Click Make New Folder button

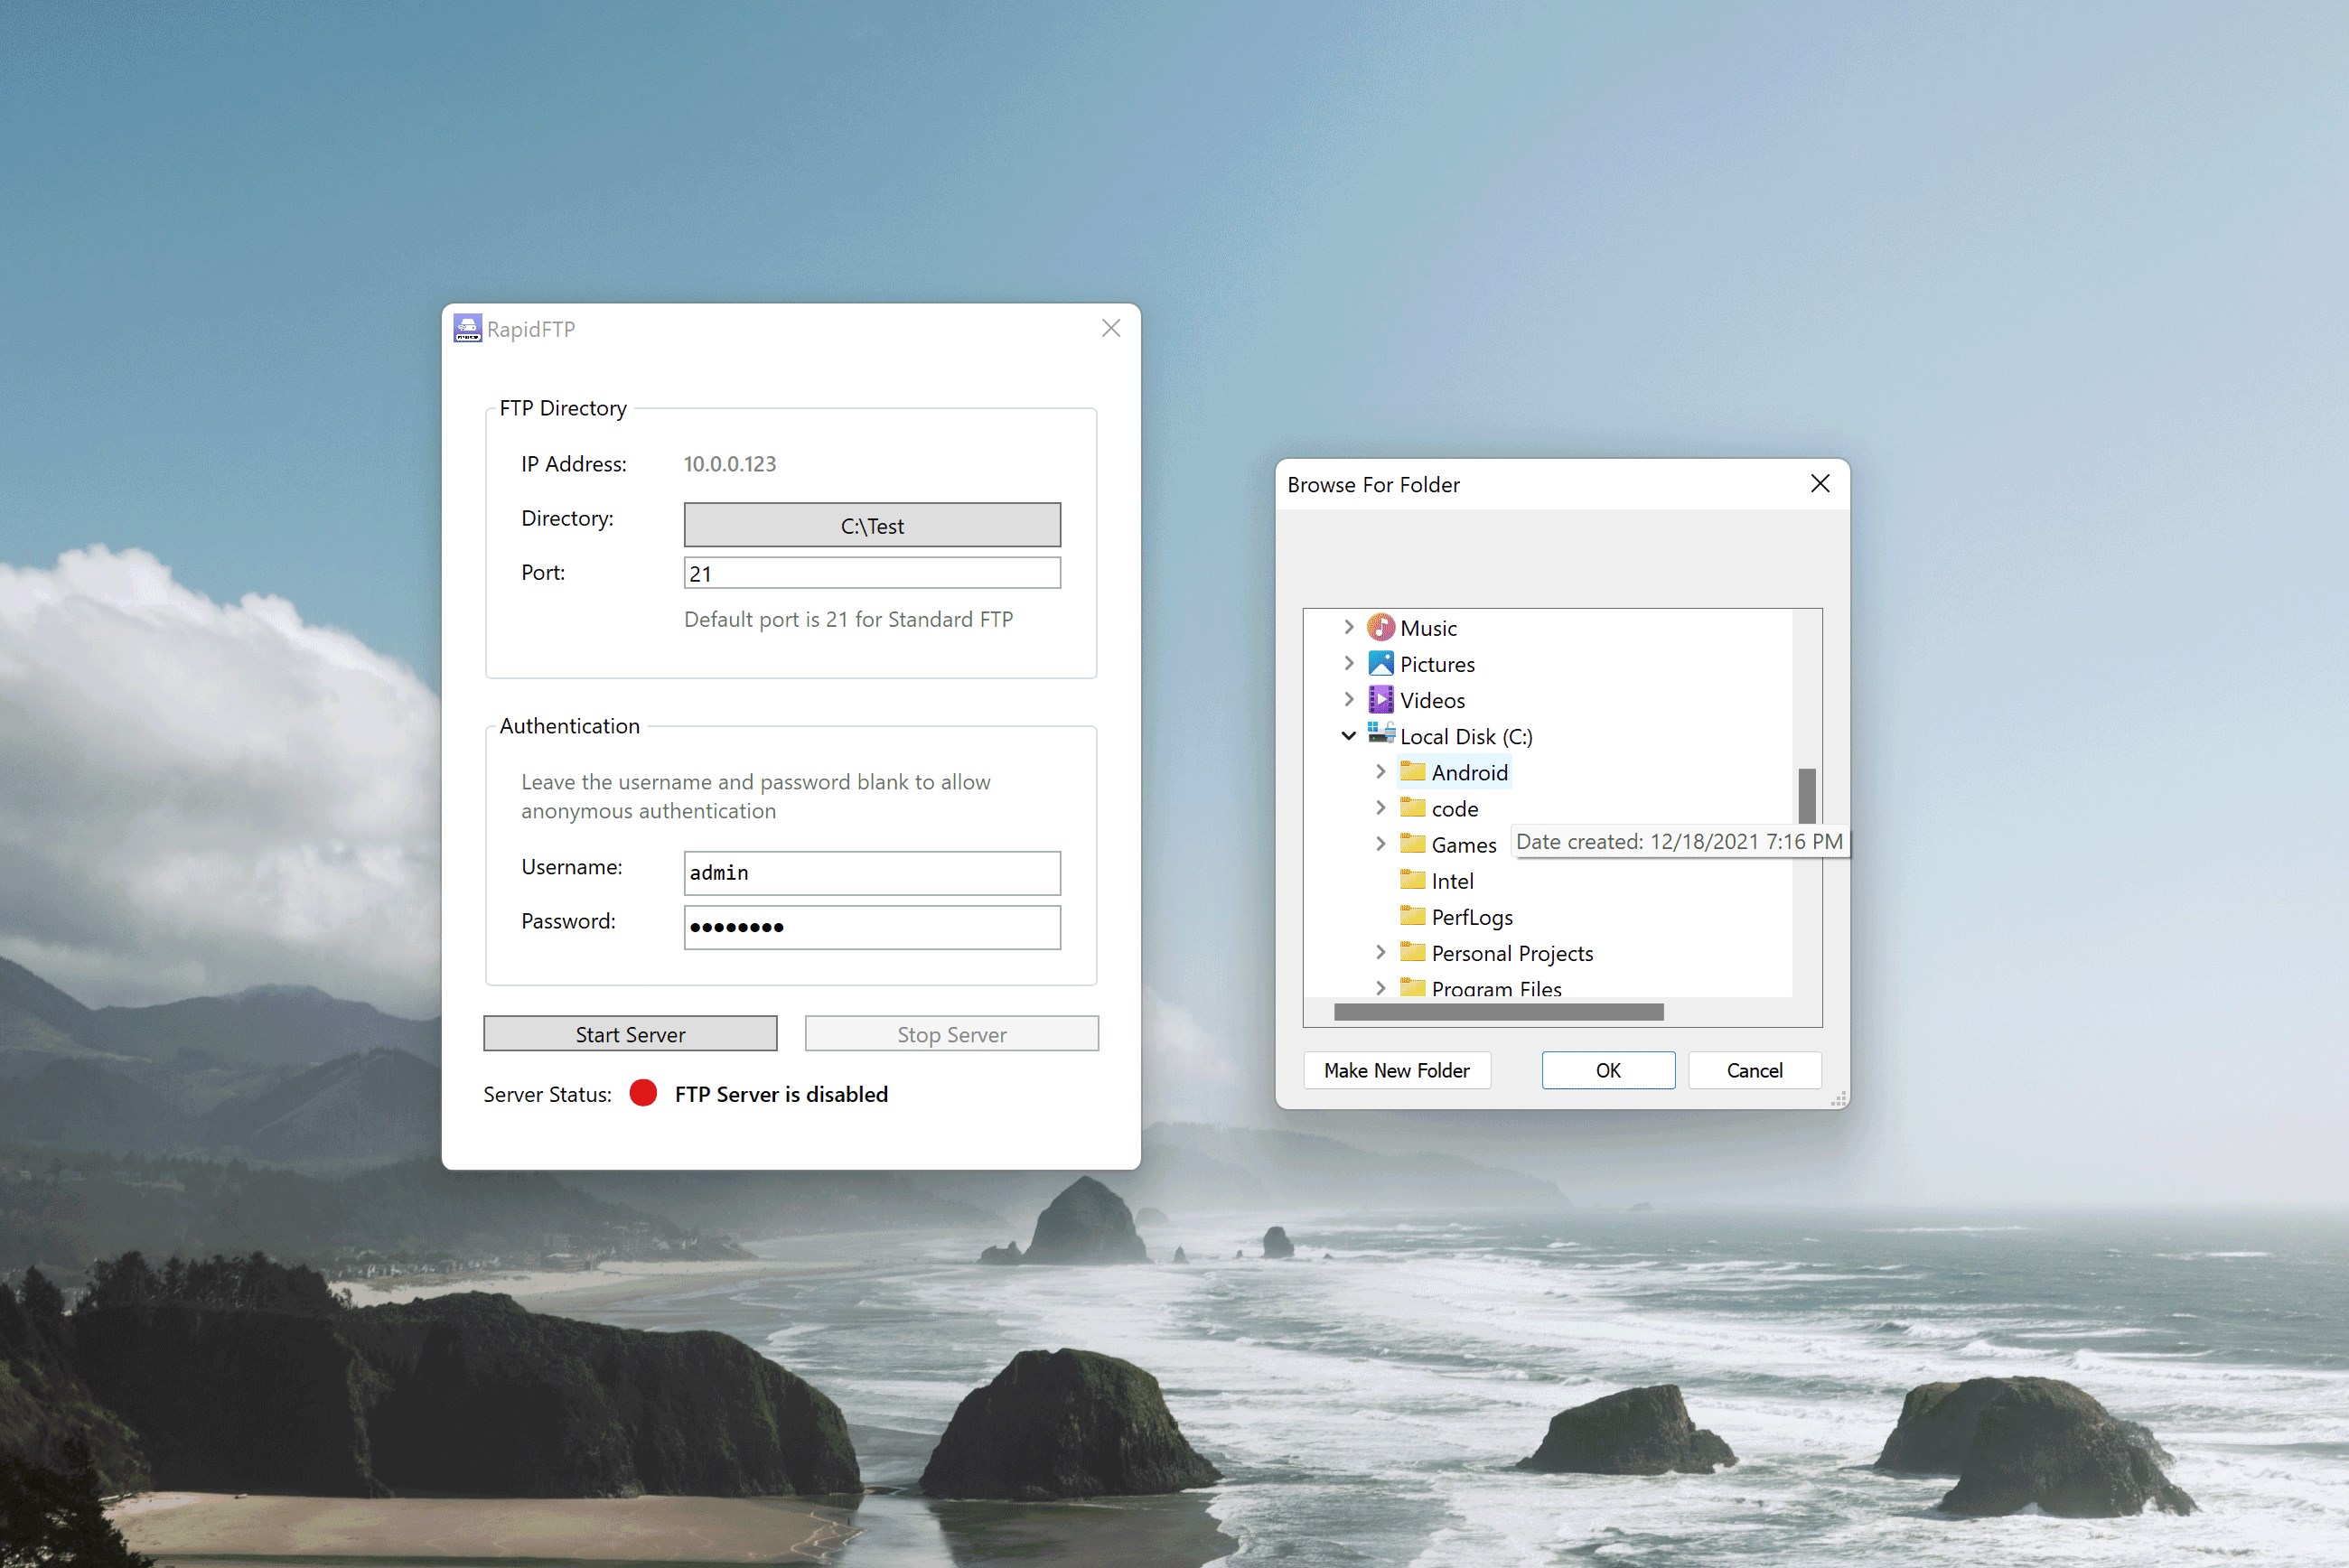[1397, 1070]
